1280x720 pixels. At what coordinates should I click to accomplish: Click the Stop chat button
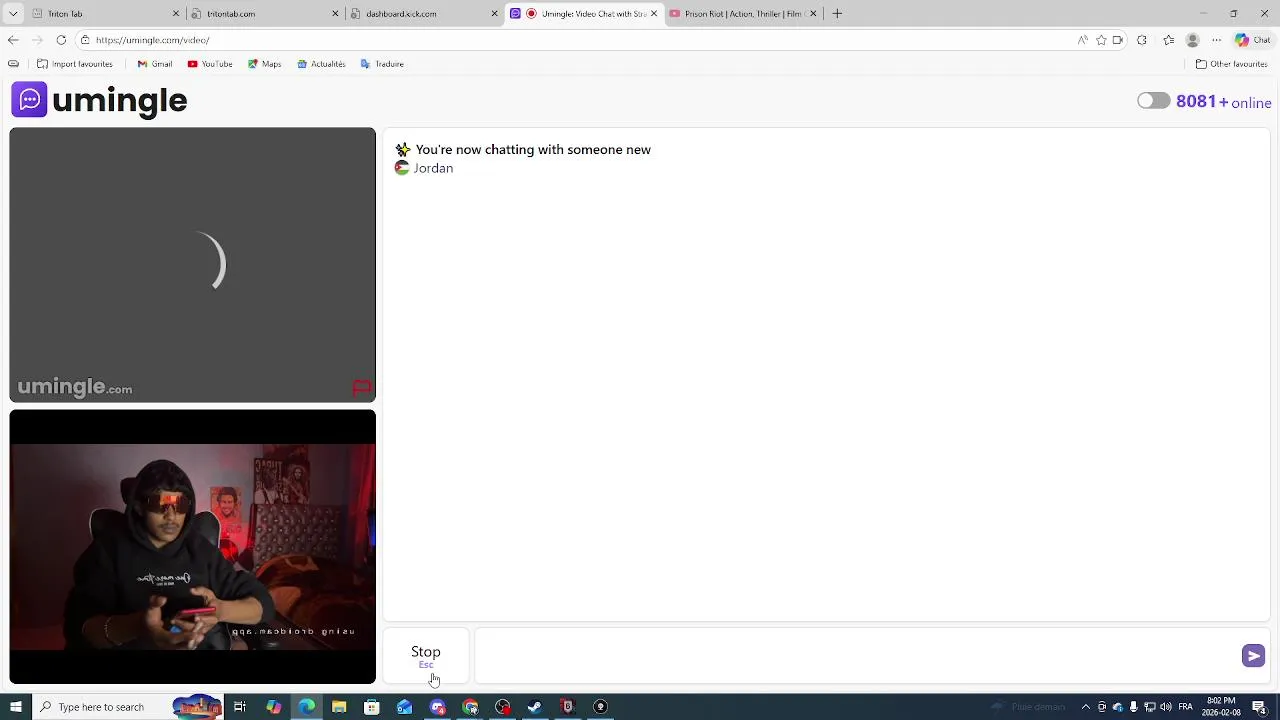tap(426, 655)
